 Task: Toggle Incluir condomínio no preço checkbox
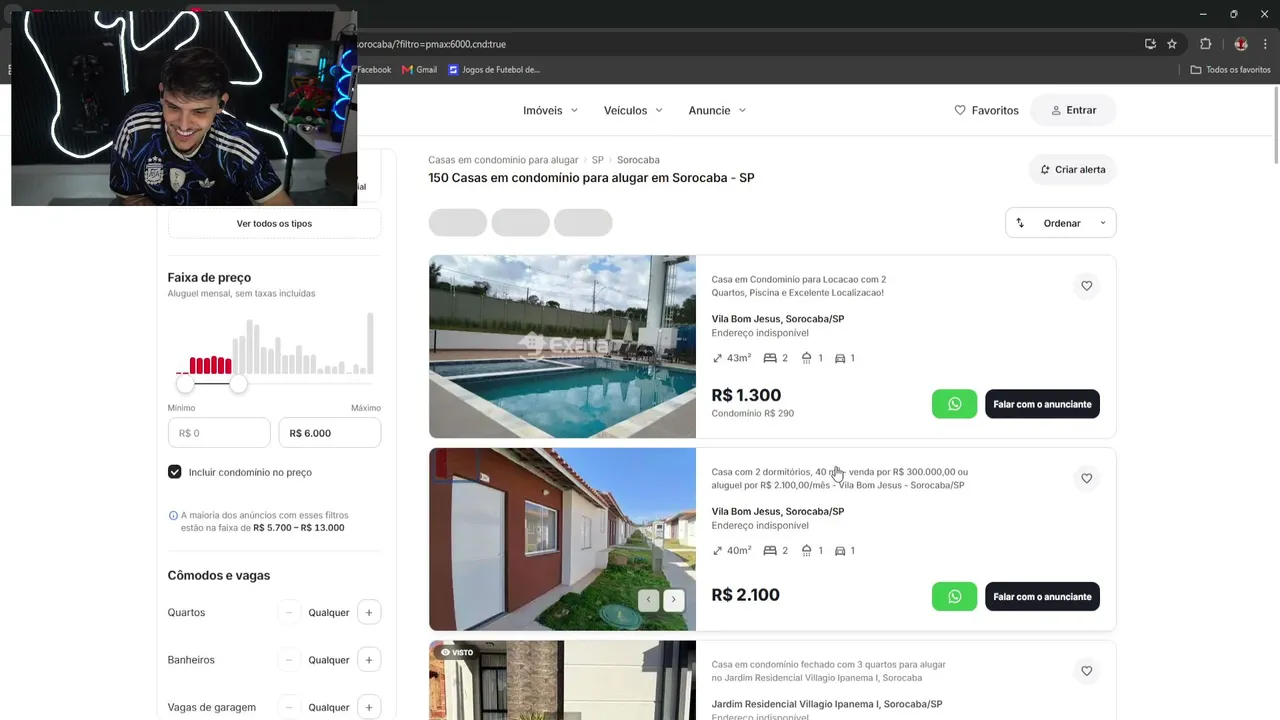(175, 472)
